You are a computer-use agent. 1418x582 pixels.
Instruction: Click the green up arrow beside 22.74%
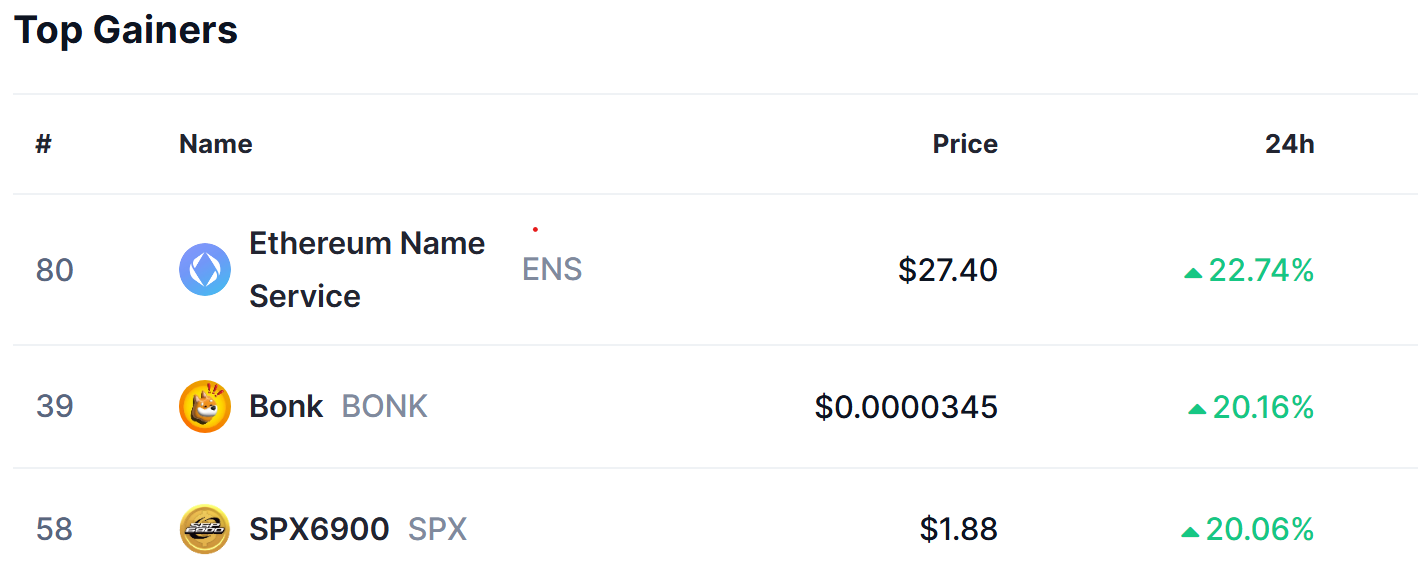pyautogui.click(x=1193, y=272)
